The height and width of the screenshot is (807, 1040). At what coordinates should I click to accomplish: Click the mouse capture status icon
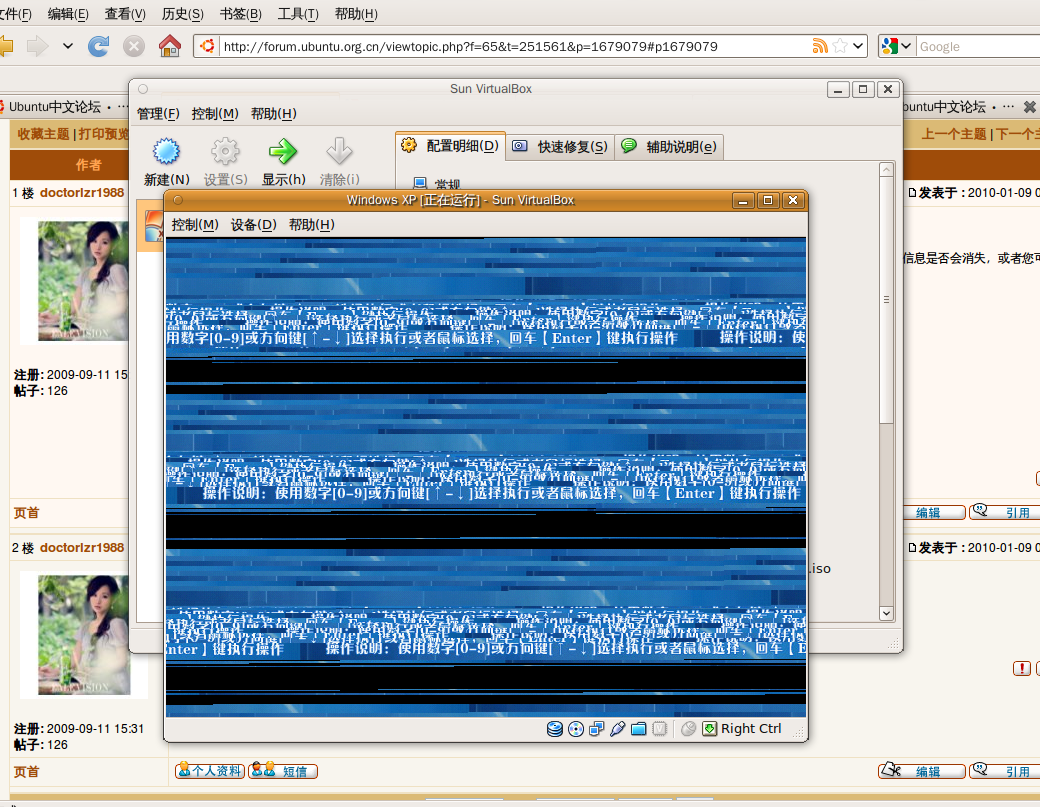tap(688, 729)
